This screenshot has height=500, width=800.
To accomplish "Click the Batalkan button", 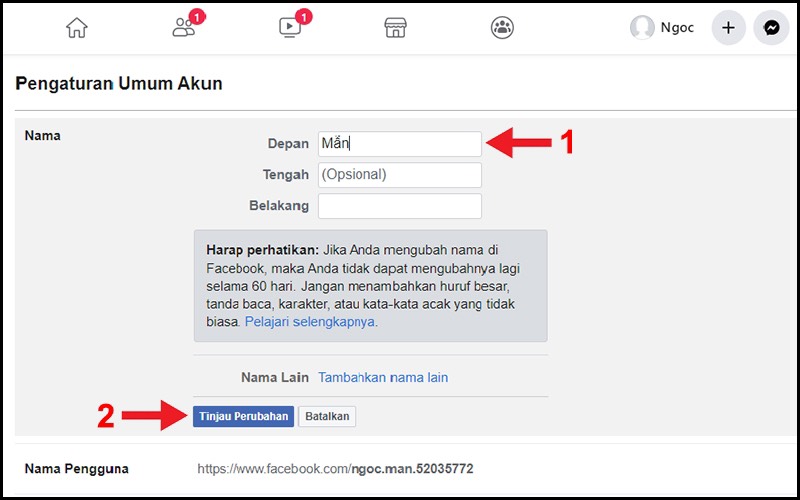I will click(x=327, y=416).
